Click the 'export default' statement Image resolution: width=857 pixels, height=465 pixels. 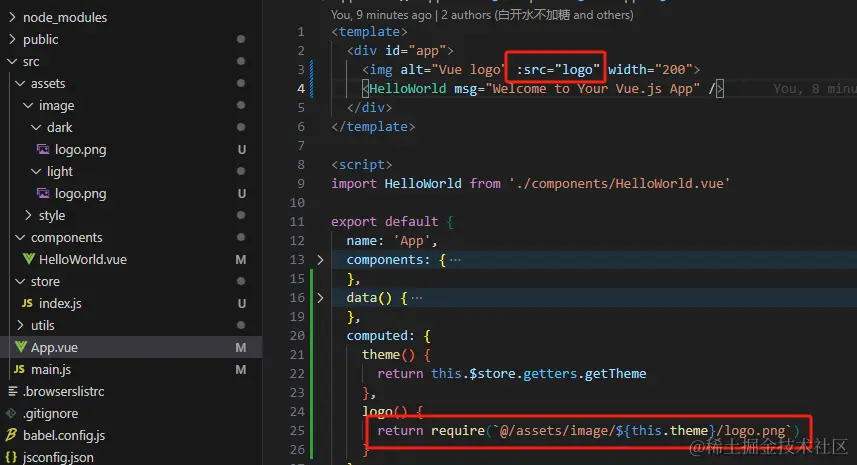point(385,222)
